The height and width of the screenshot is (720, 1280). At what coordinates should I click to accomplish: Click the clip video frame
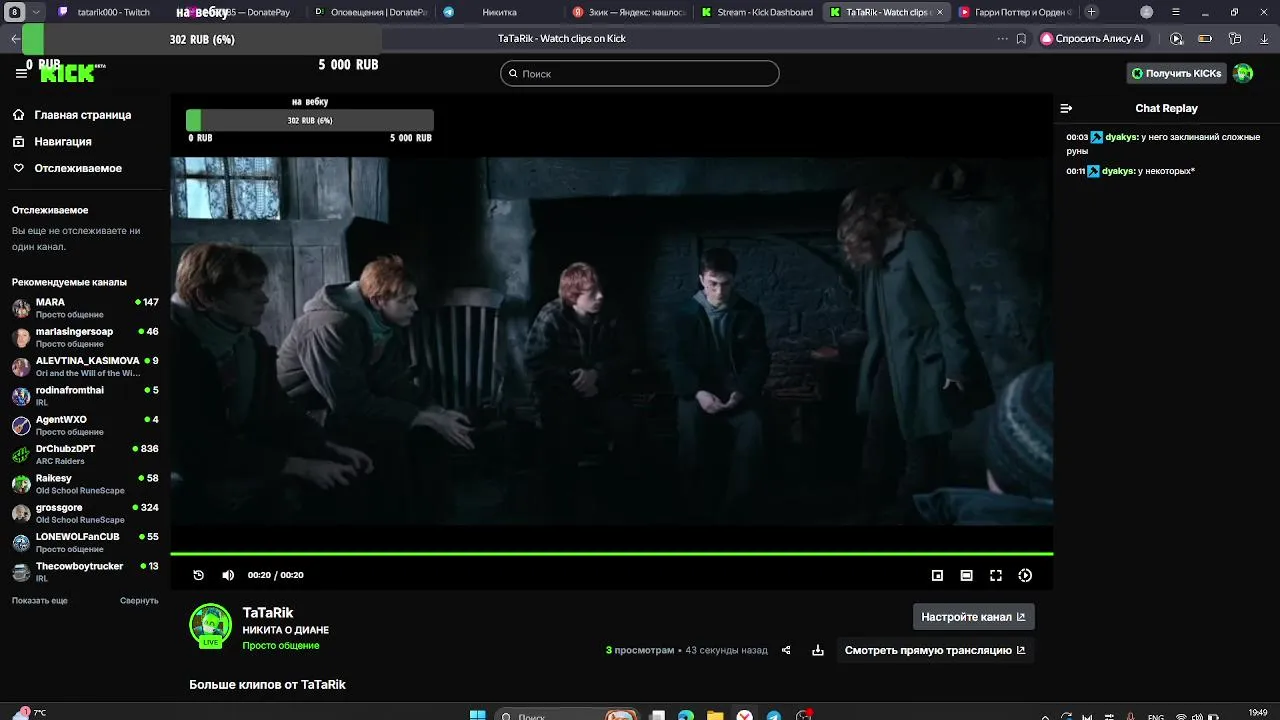[611, 340]
